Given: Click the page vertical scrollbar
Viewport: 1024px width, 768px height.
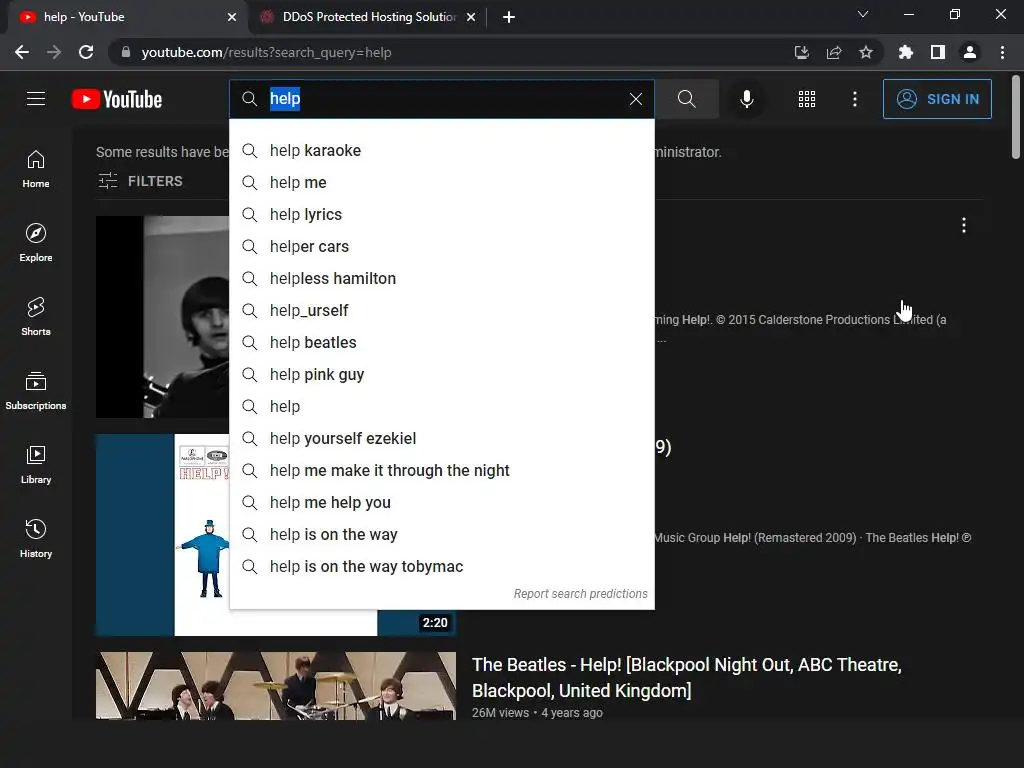Looking at the screenshot, I should (1016, 118).
